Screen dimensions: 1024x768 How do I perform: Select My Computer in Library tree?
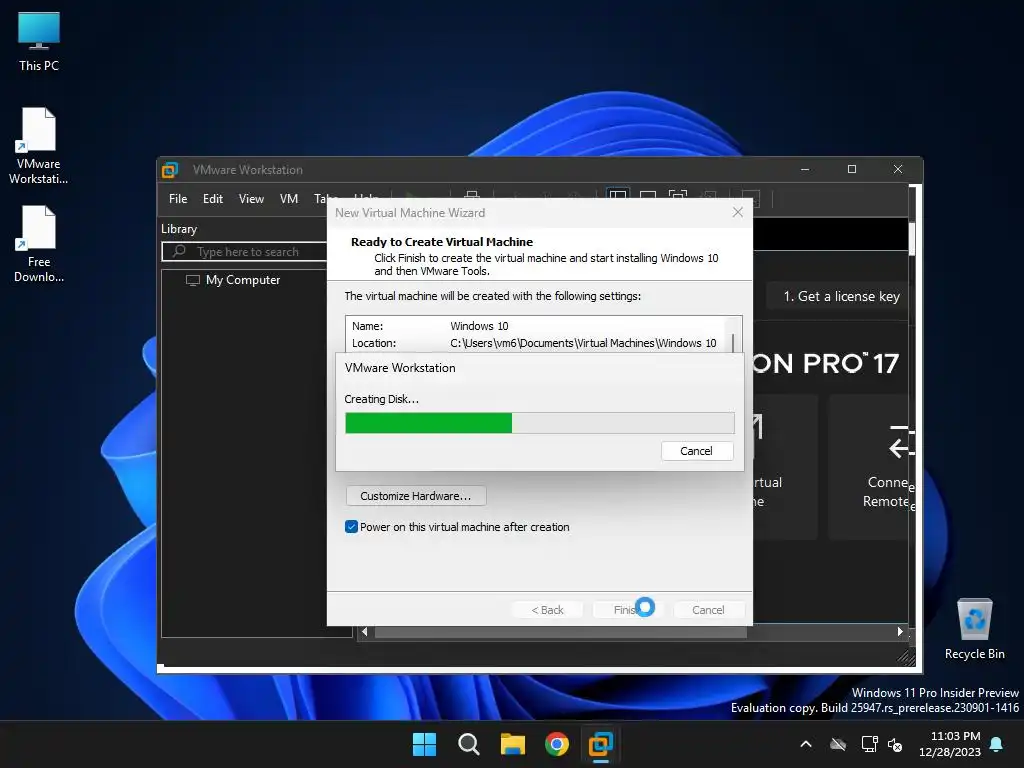click(x=242, y=280)
